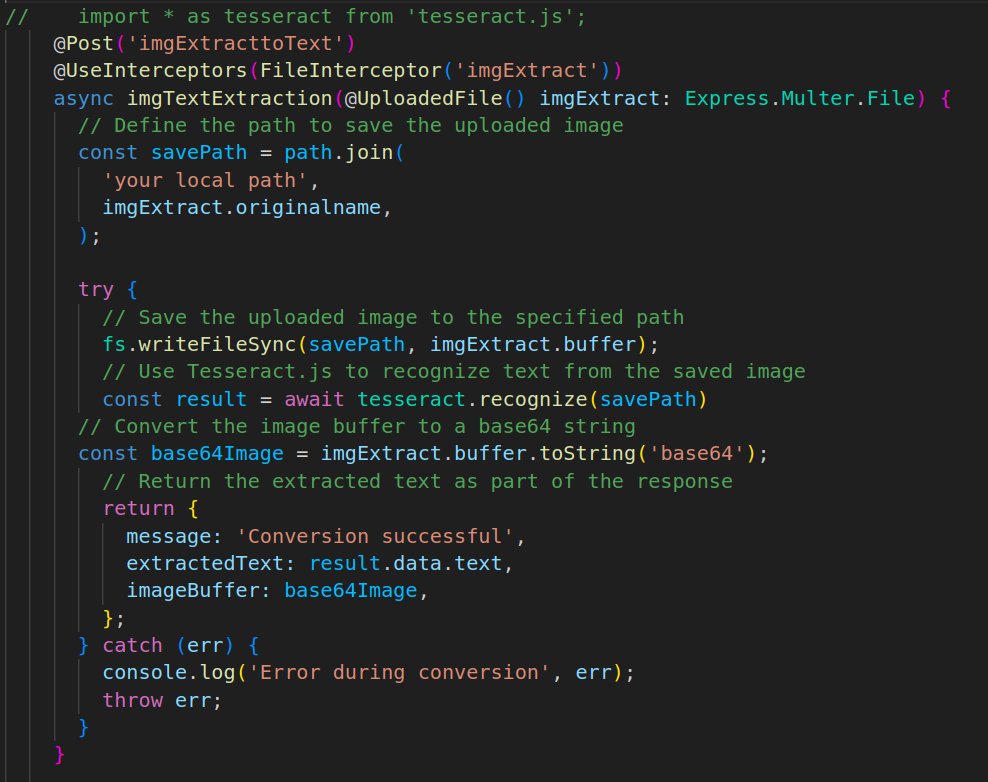Image resolution: width=988 pixels, height=782 pixels.
Task: Click the extractedText property key
Action: click(x=205, y=563)
